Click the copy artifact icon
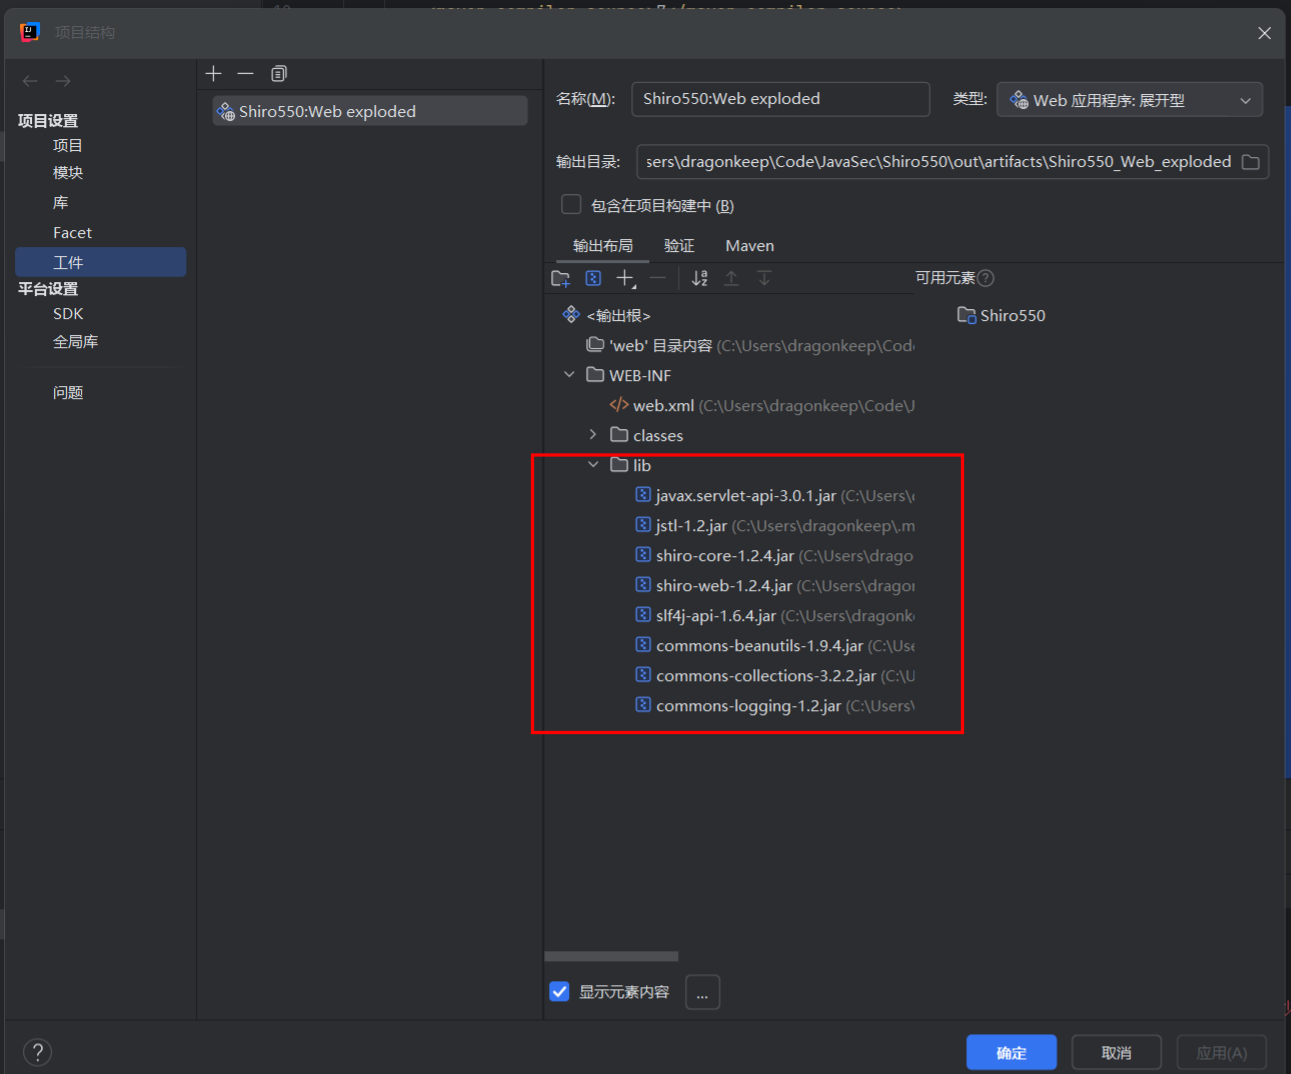1291x1074 pixels. tap(279, 74)
